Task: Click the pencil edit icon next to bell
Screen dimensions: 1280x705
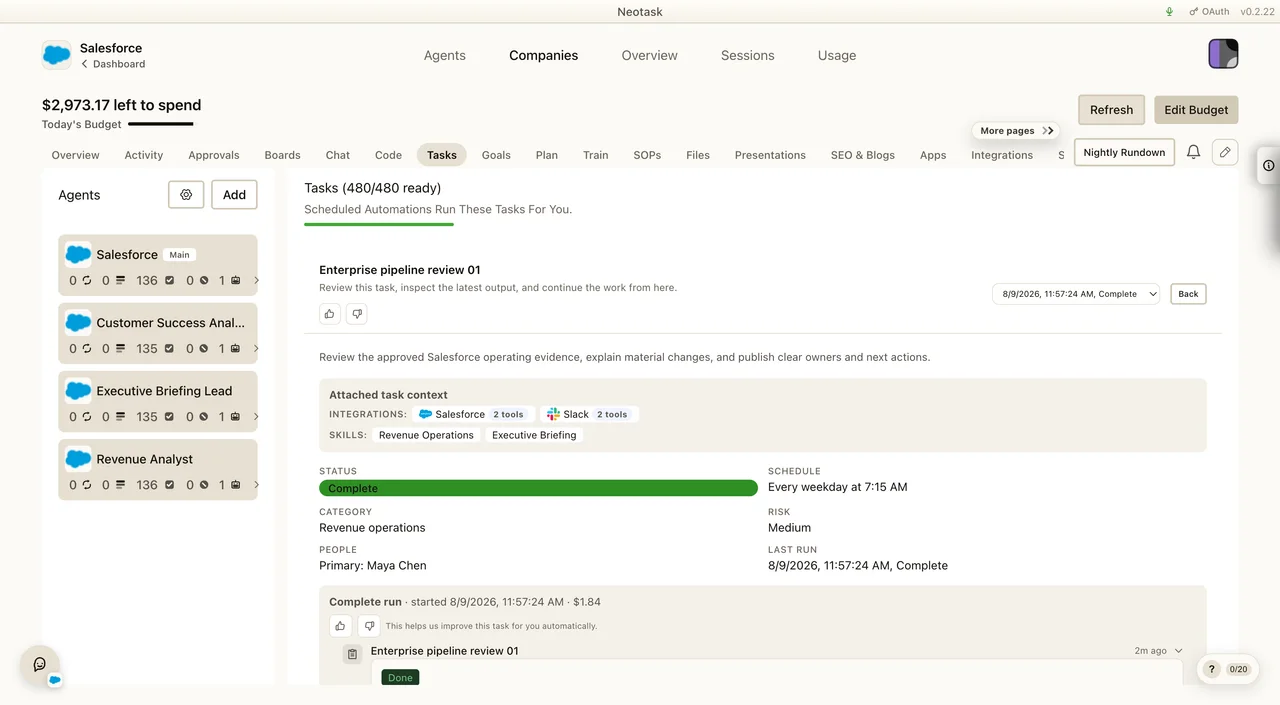Action: click(1225, 152)
